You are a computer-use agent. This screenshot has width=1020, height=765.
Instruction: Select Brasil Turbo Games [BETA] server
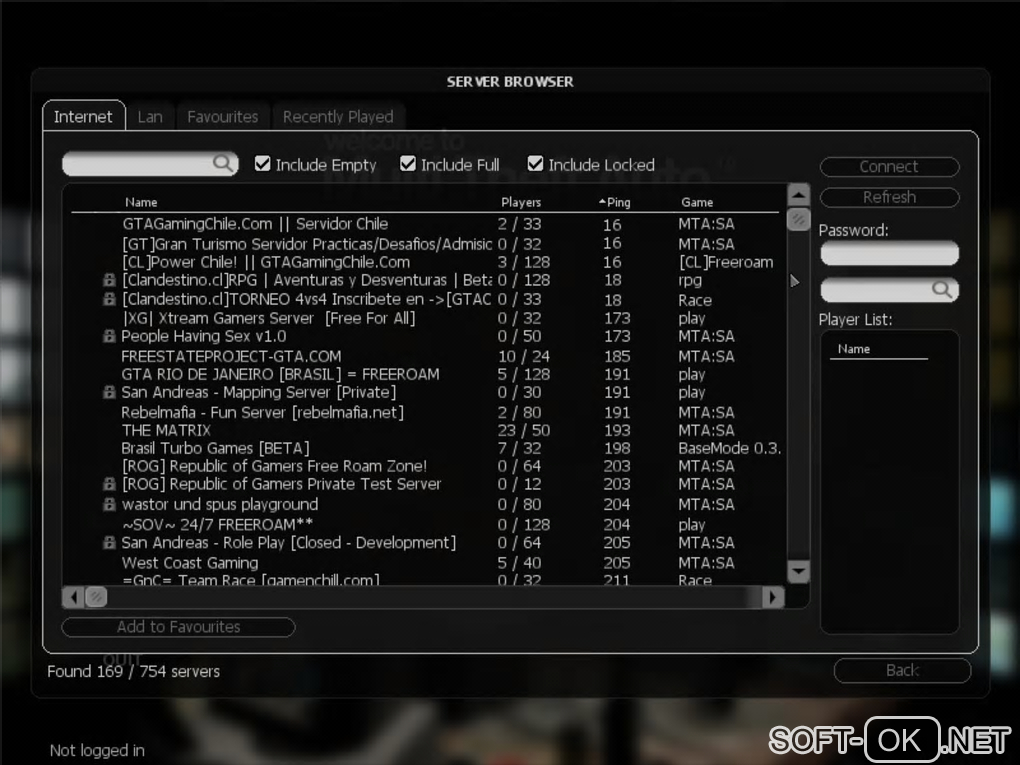coord(425,448)
